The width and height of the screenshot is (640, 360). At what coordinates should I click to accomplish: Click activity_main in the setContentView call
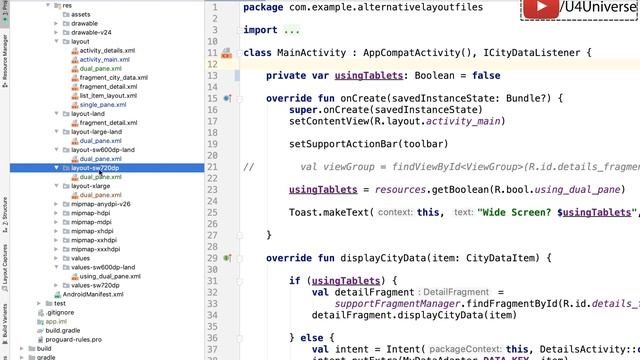pos(463,121)
